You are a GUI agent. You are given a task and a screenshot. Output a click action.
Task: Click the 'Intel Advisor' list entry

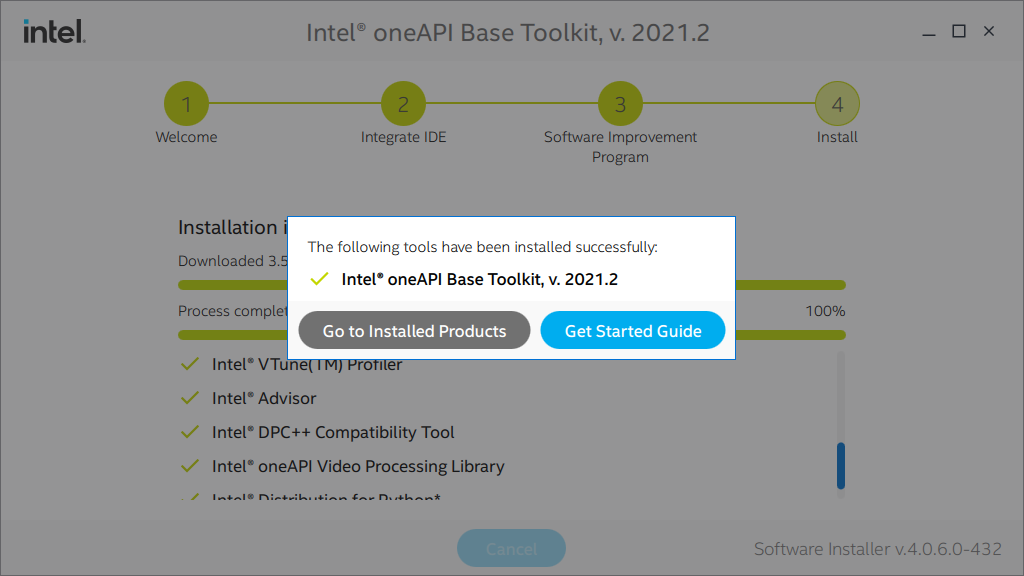pos(264,398)
